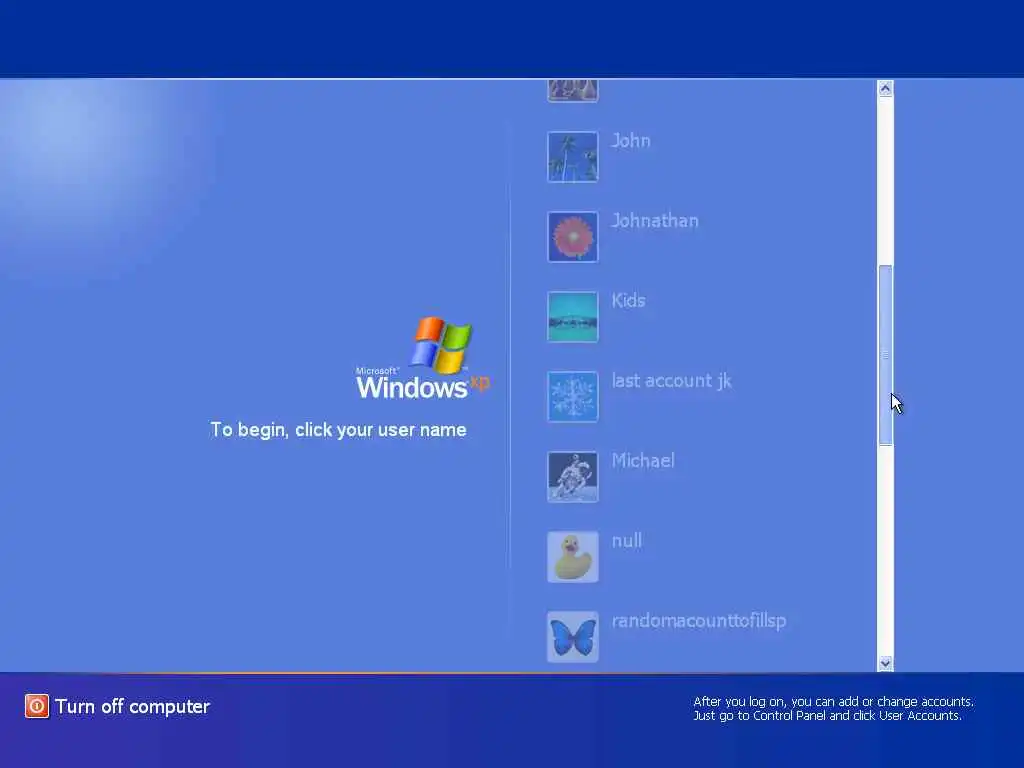Click the scrollbar up arrow of user list

[x=886, y=88]
